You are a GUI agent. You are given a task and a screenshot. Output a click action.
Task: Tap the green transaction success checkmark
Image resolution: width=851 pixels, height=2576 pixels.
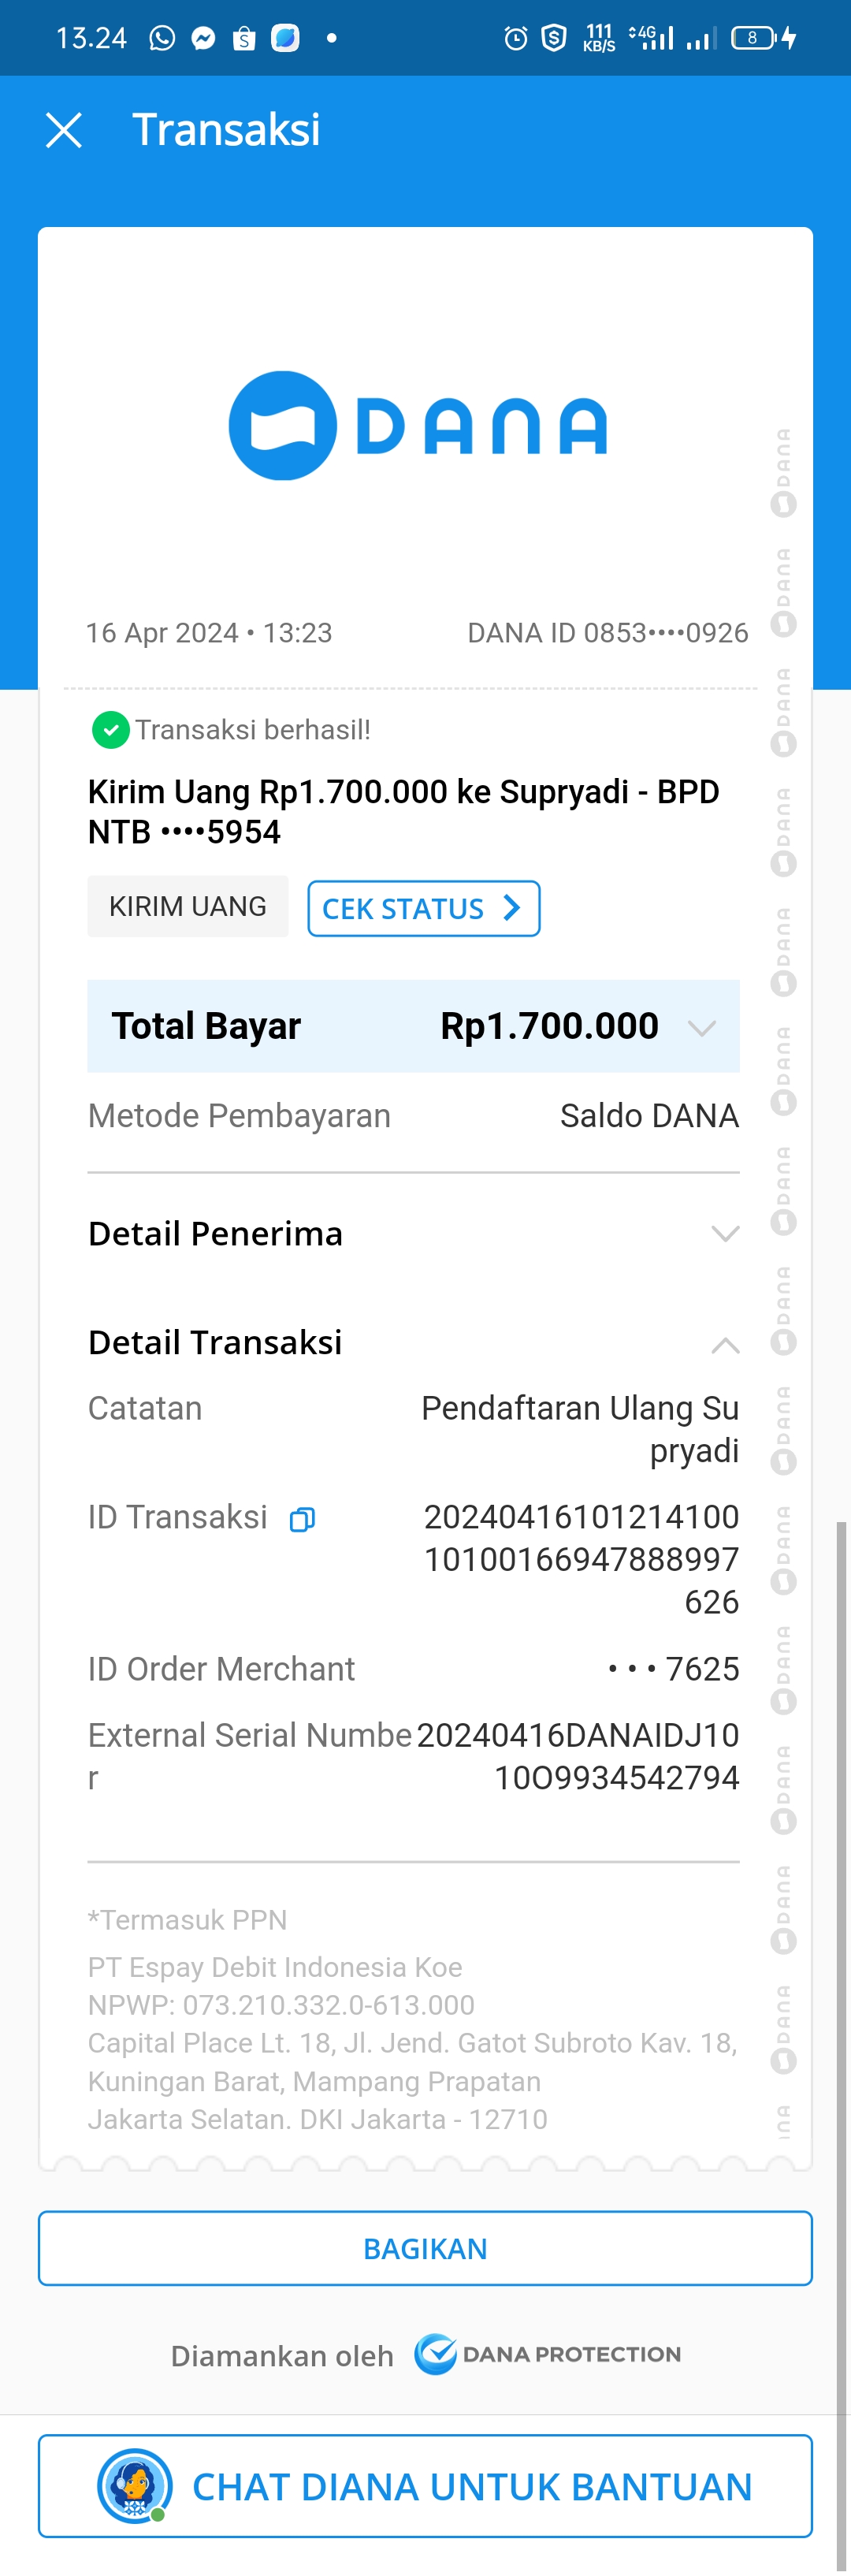111,730
